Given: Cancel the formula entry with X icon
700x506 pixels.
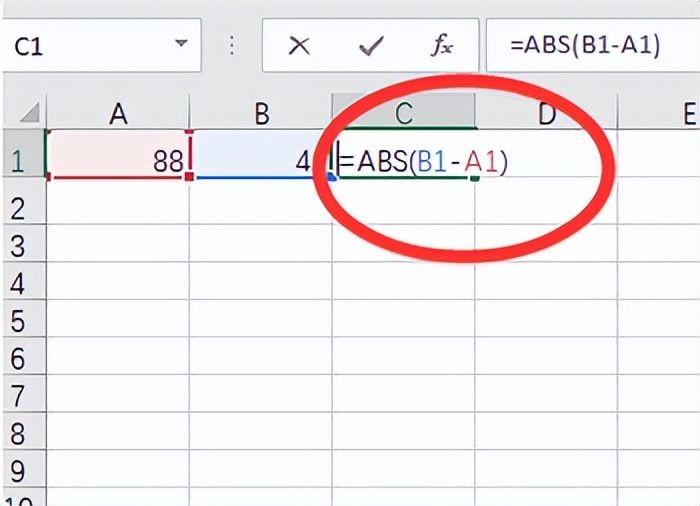Looking at the screenshot, I should 299,46.
